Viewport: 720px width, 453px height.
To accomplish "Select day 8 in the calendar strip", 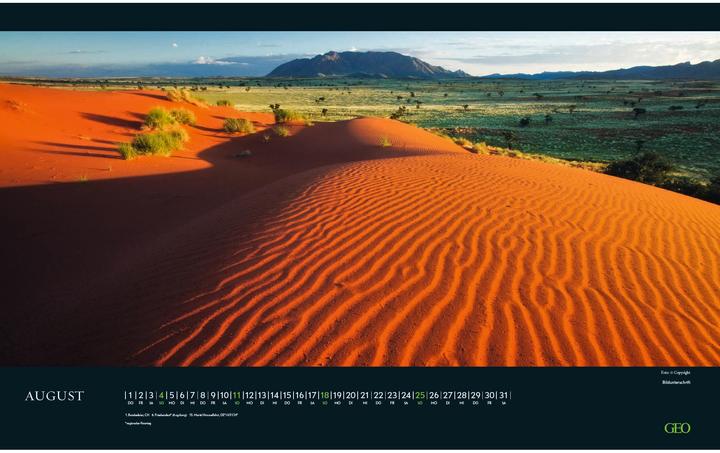I will pos(203,395).
